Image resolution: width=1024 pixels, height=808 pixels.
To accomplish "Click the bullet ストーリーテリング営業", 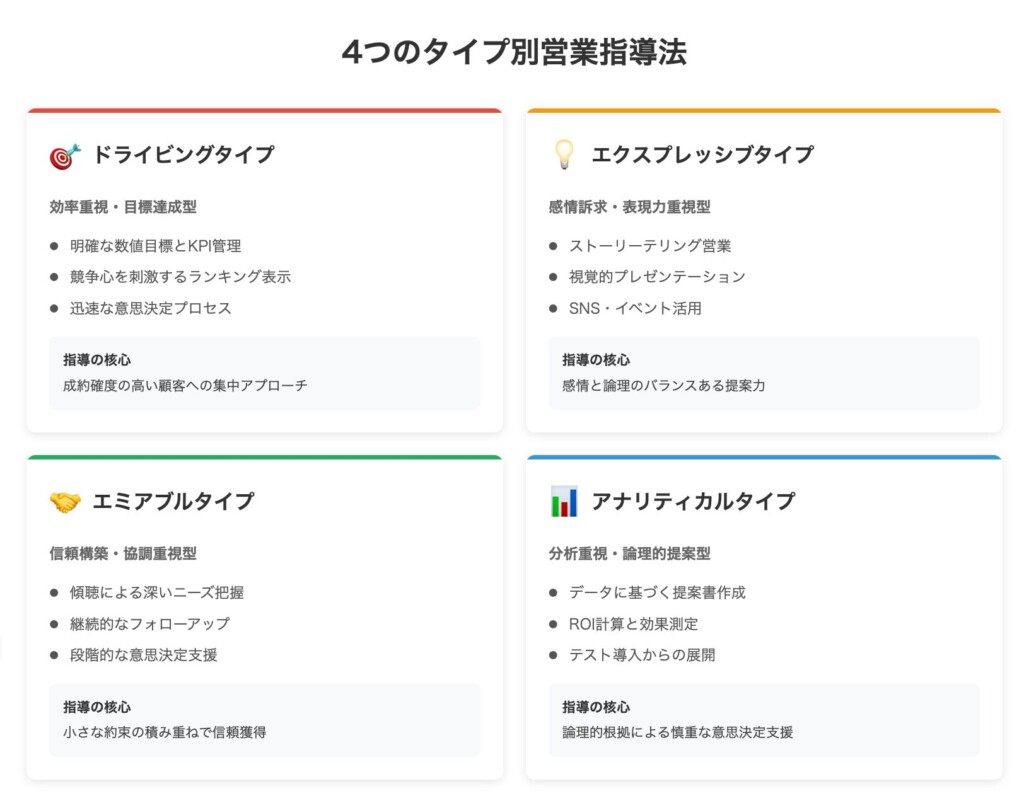I will coord(650,246).
